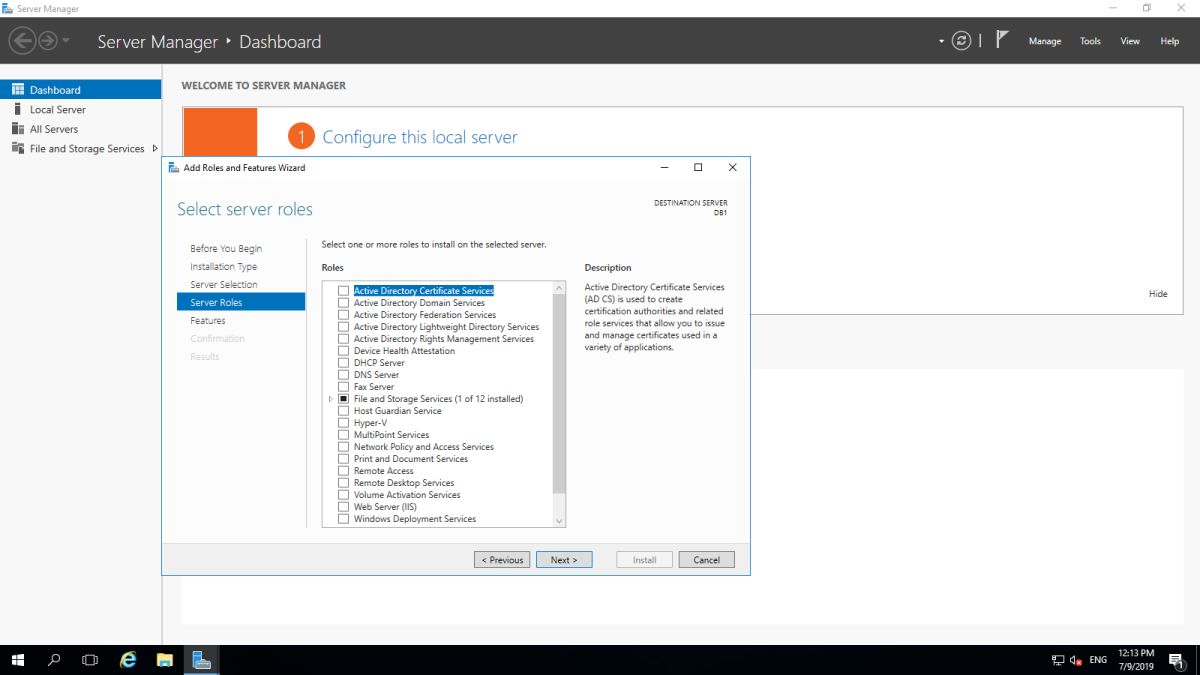Select Local Server in the left pane
The width and height of the screenshot is (1200, 675).
tap(80, 109)
